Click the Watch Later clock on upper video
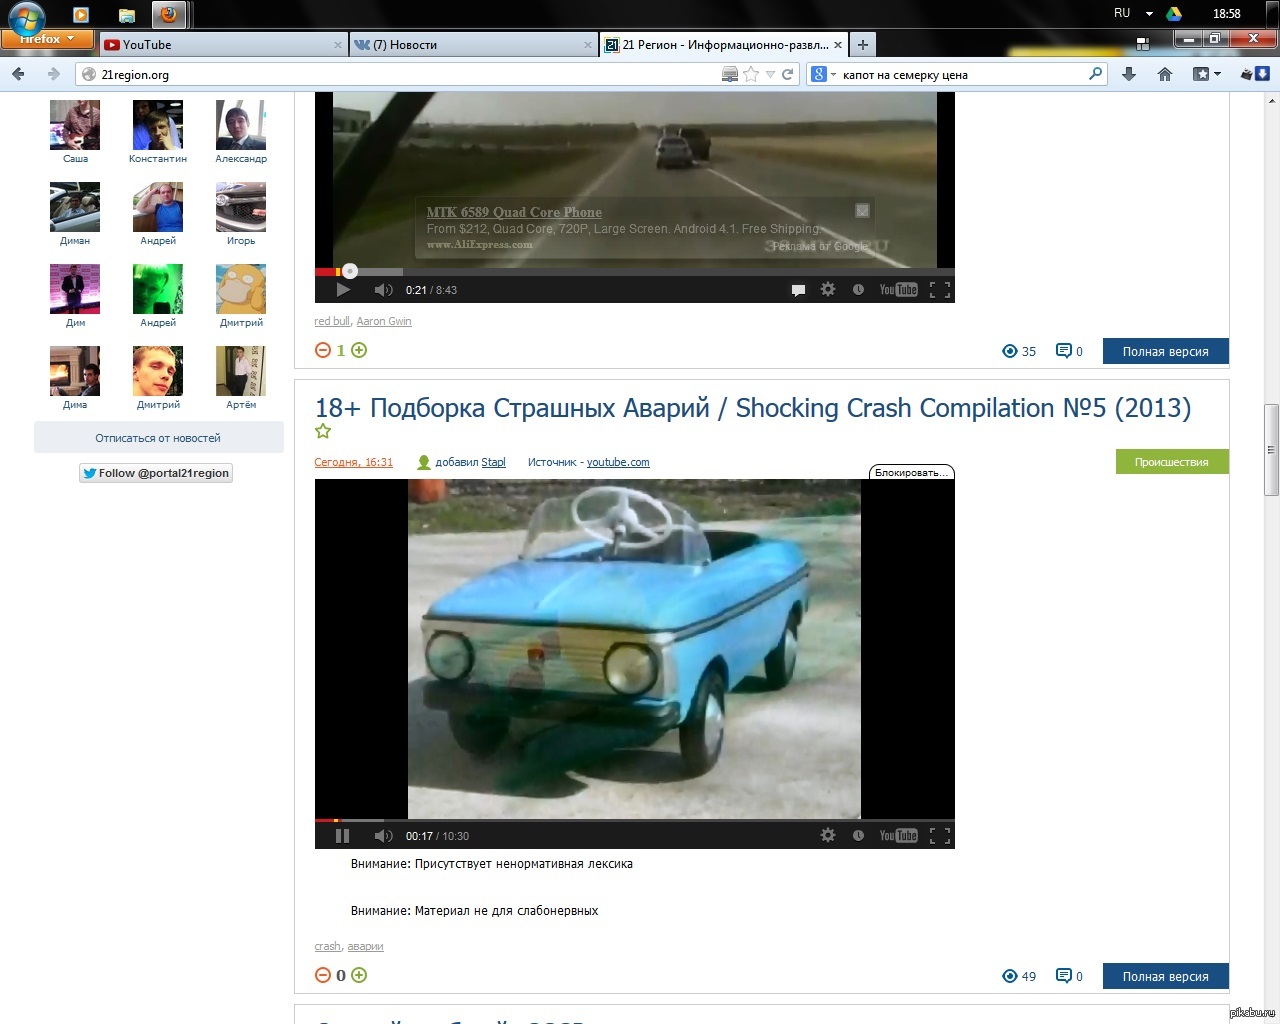The height and width of the screenshot is (1024, 1280). [x=858, y=290]
